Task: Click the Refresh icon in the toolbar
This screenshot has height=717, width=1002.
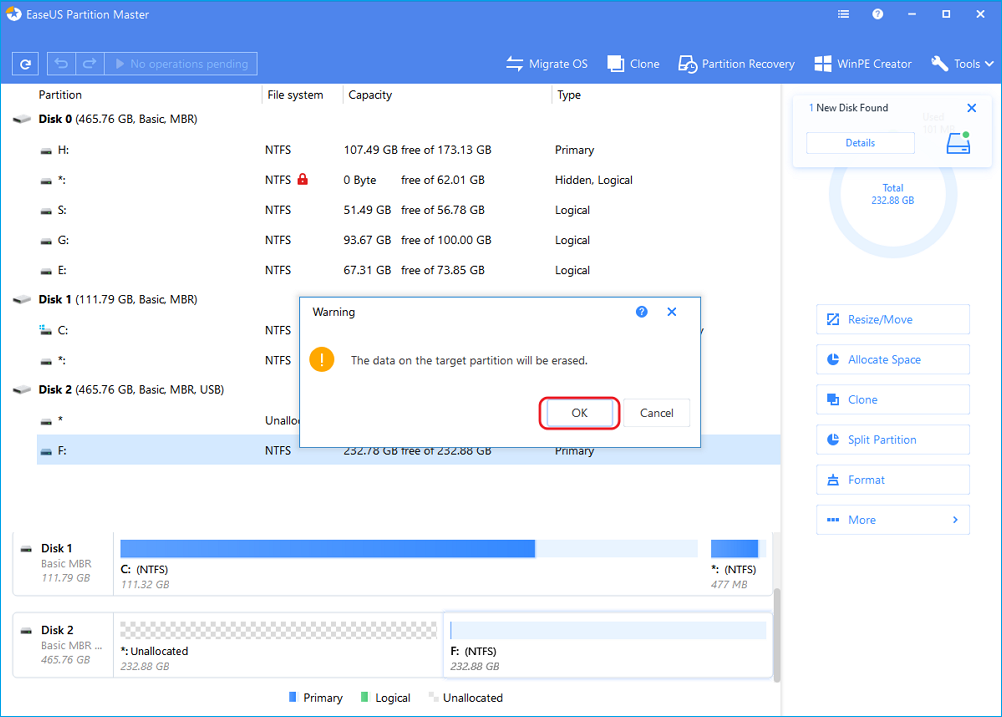Action: [x=25, y=63]
